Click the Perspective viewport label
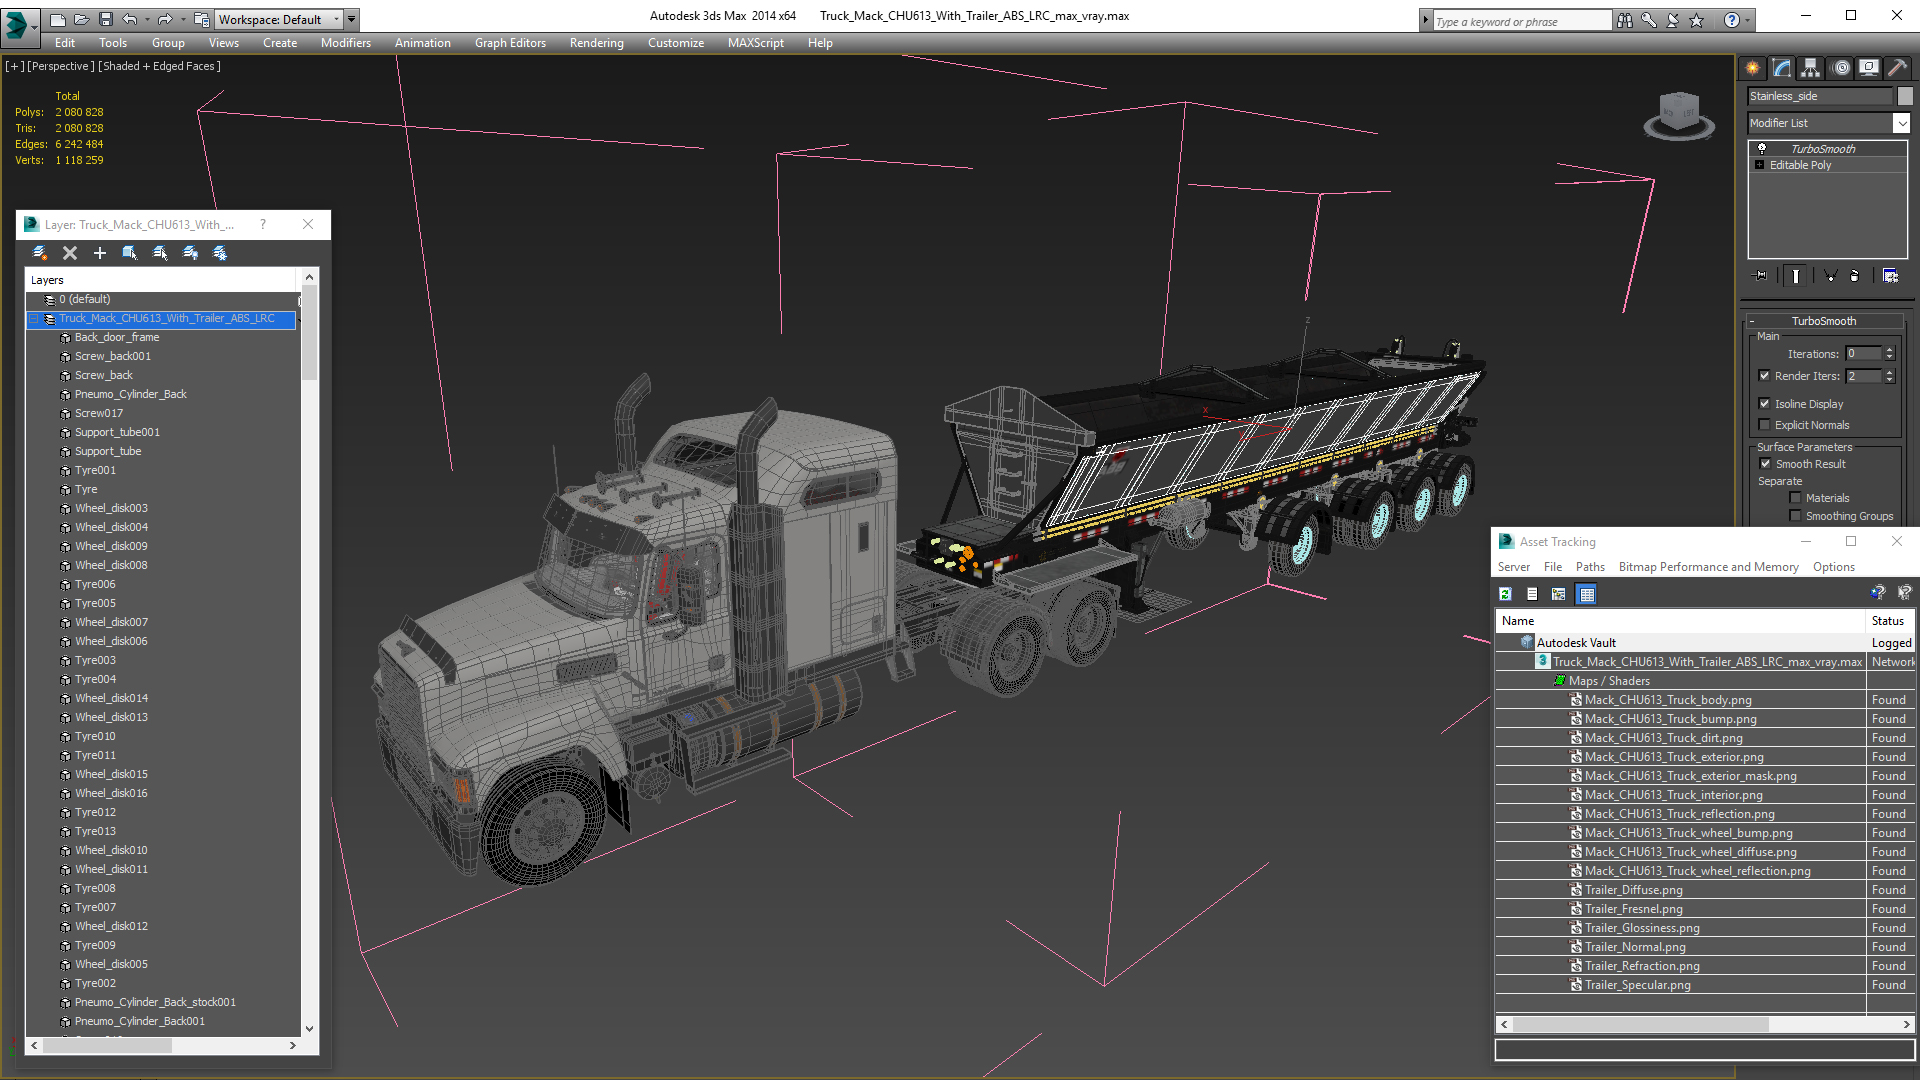 click(x=61, y=66)
